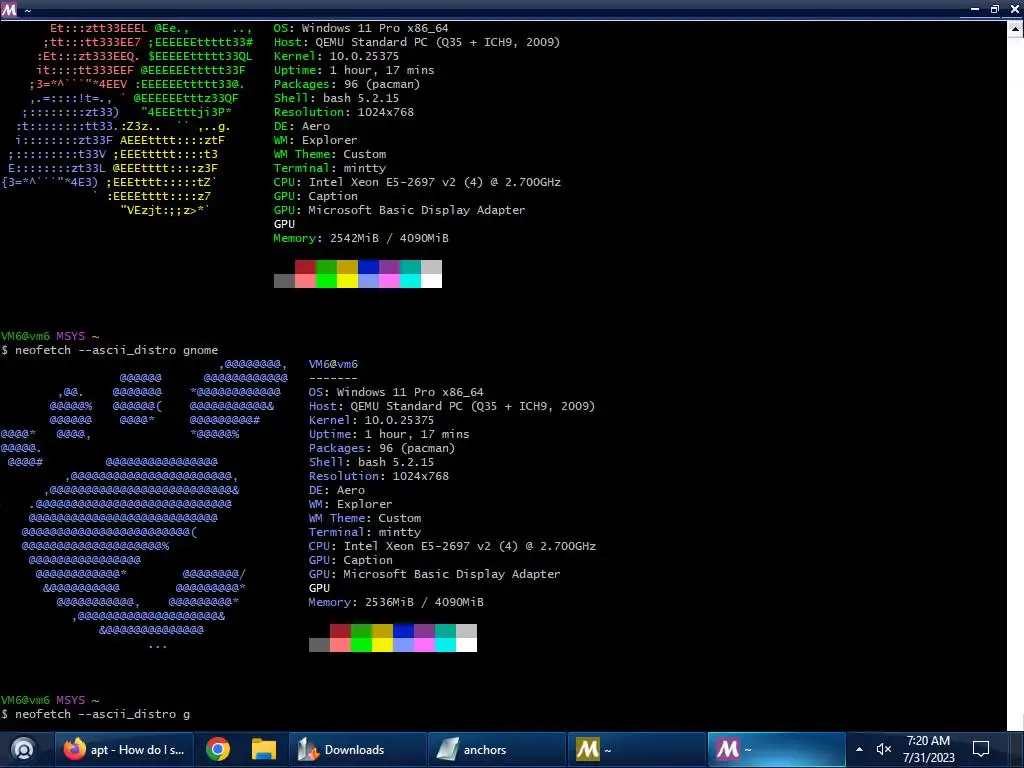Open File Explorer from the taskbar

[x=264, y=749]
